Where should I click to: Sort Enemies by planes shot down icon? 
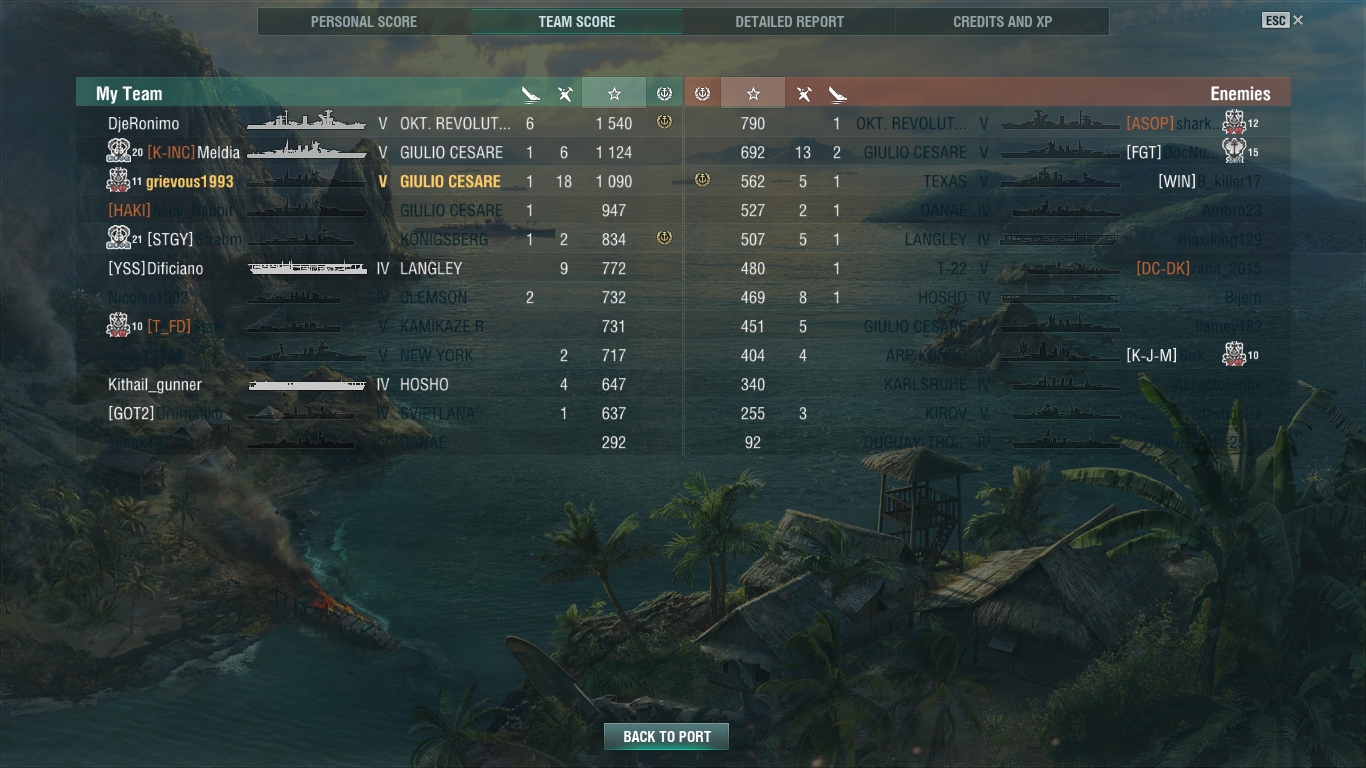pos(803,94)
